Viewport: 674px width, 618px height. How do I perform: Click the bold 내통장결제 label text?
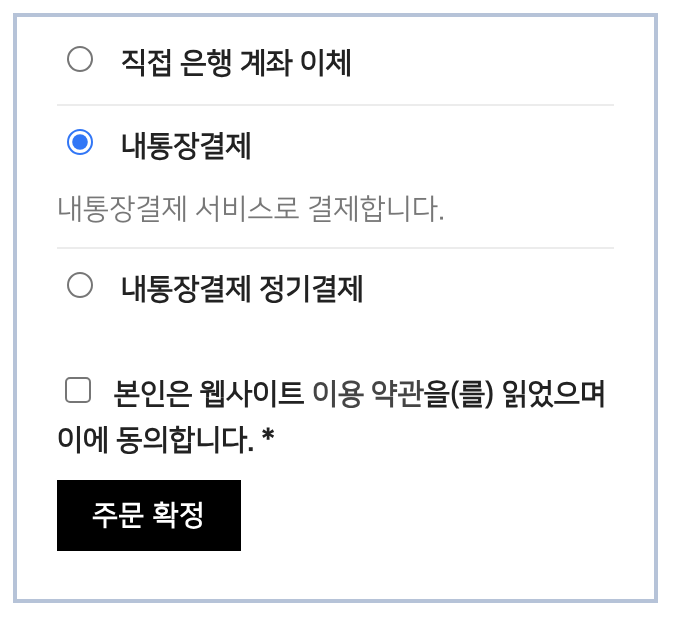coord(186,146)
